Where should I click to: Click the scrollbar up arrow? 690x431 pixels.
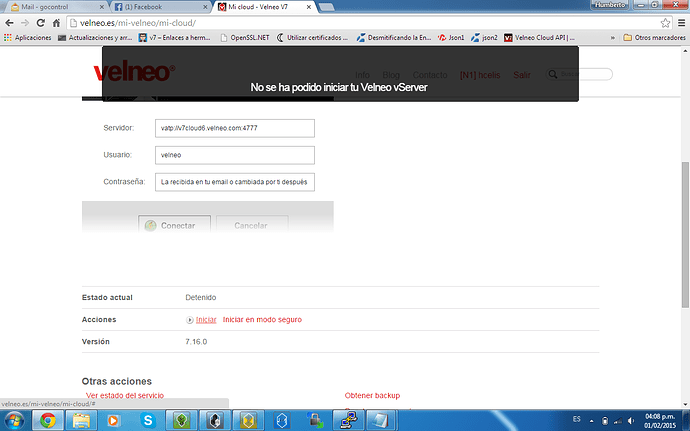[685, 50]
